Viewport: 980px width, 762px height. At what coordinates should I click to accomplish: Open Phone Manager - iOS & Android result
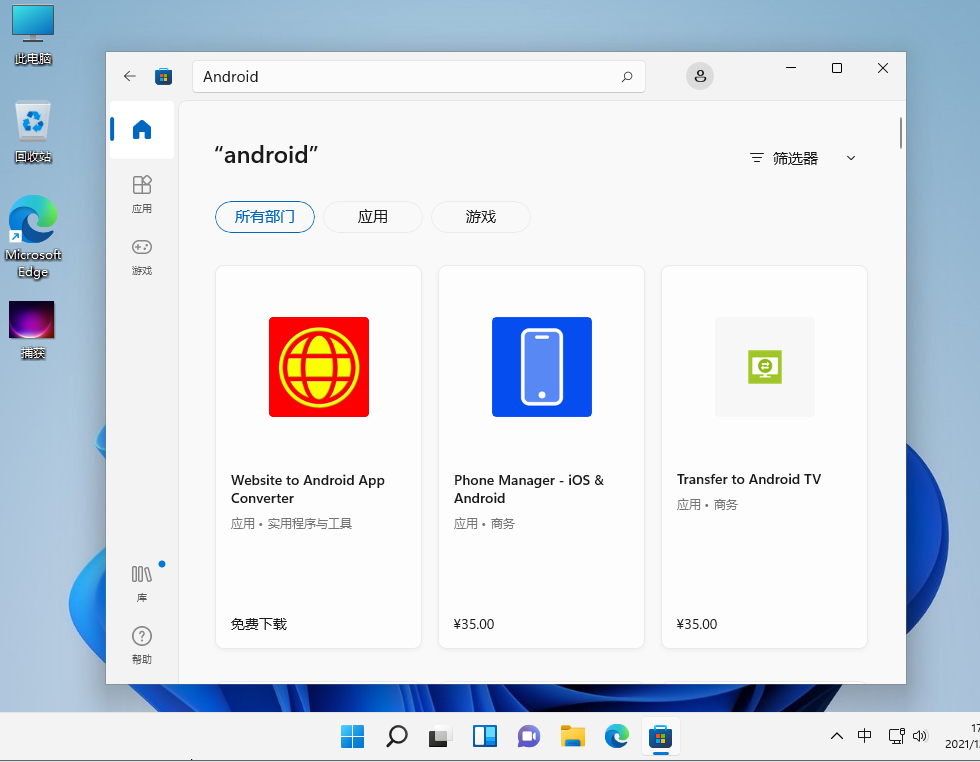(541, 456)
